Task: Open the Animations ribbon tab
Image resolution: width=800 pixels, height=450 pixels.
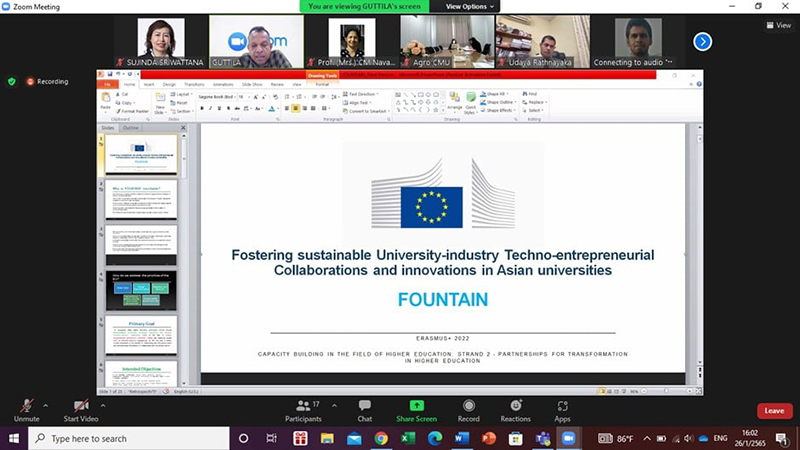Action: pyautogui.click(x=223, y=84)
